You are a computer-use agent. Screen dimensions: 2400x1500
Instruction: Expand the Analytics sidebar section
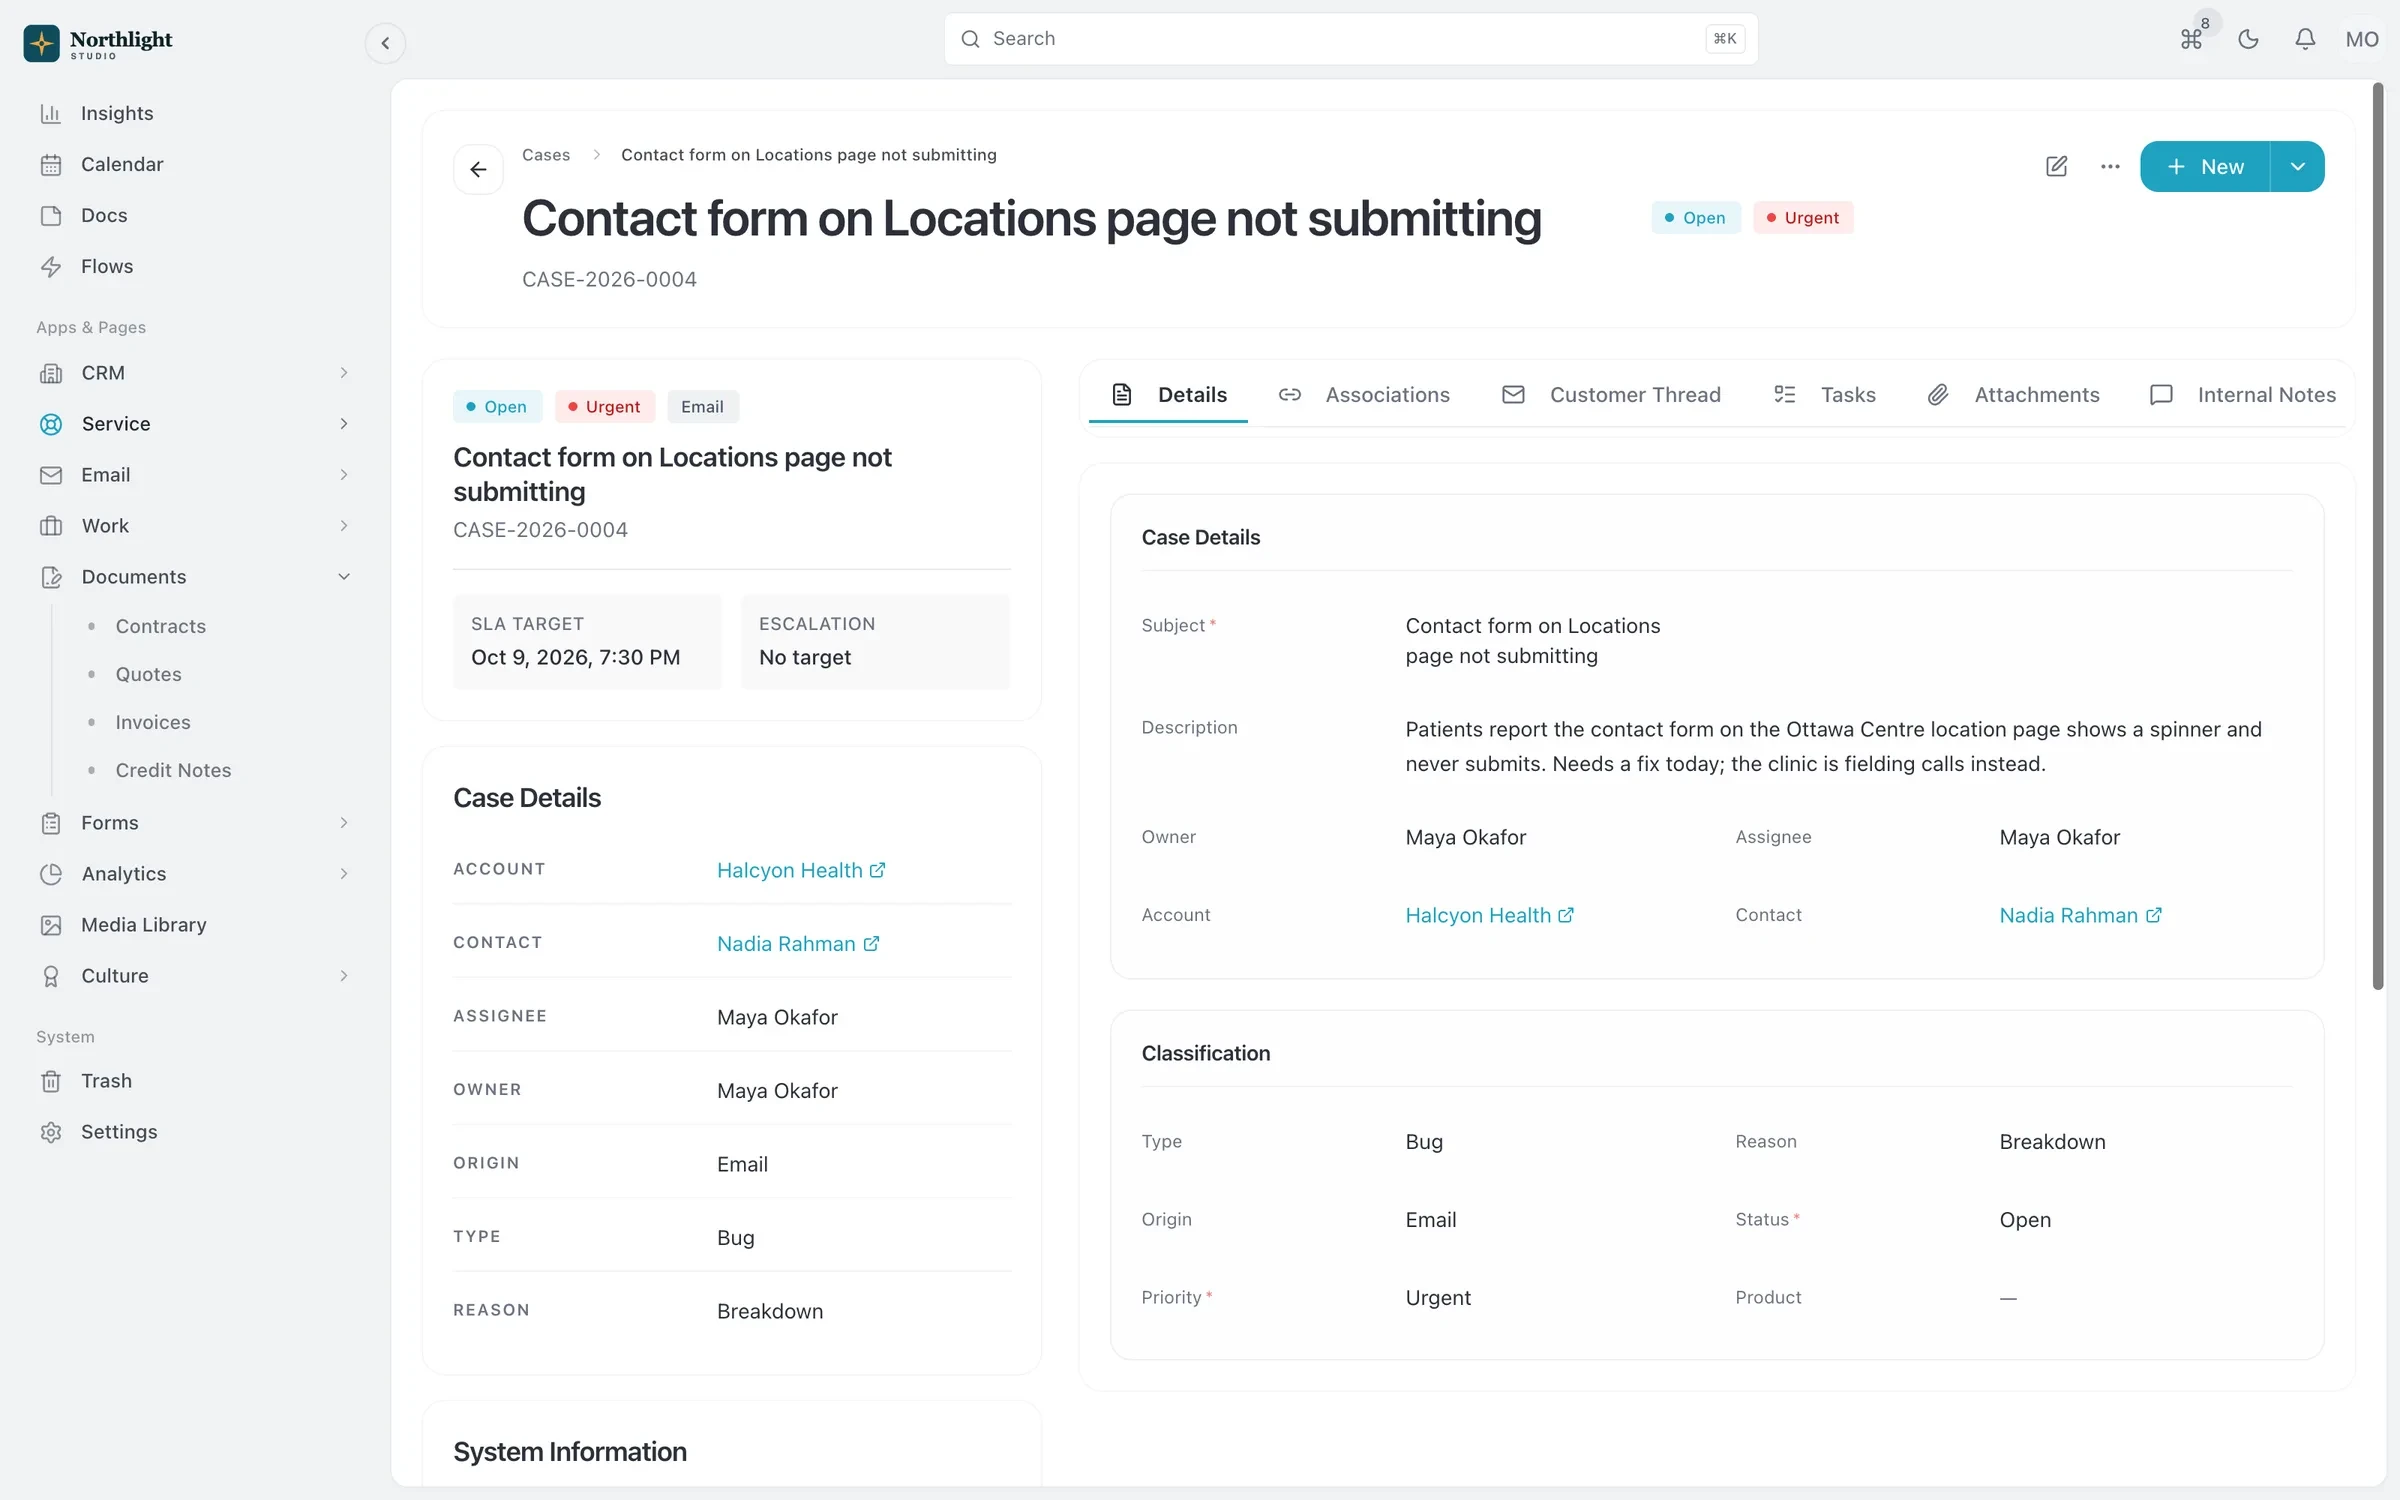pyautogui.click(x=195, y=874)
